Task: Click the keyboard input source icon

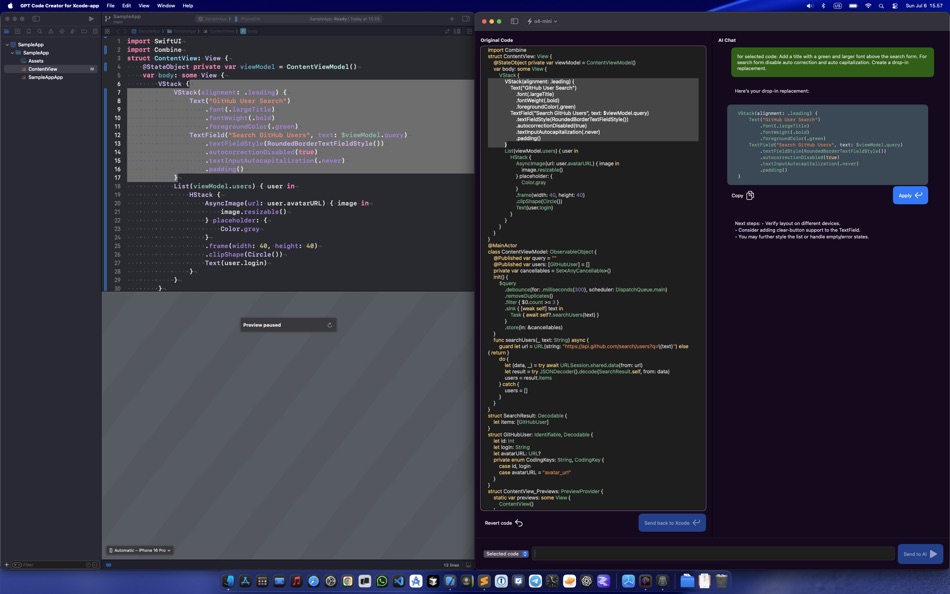Action: point(837,5)
